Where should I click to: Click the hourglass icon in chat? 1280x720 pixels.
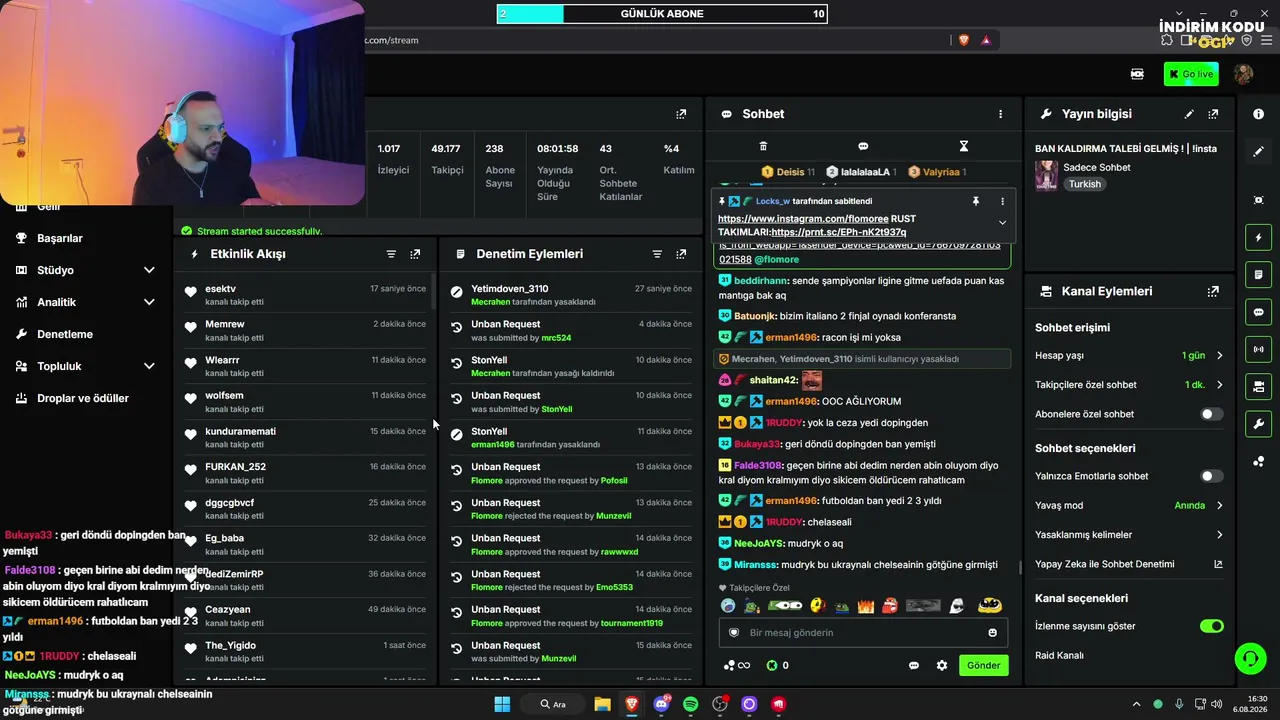pos(964,146)
